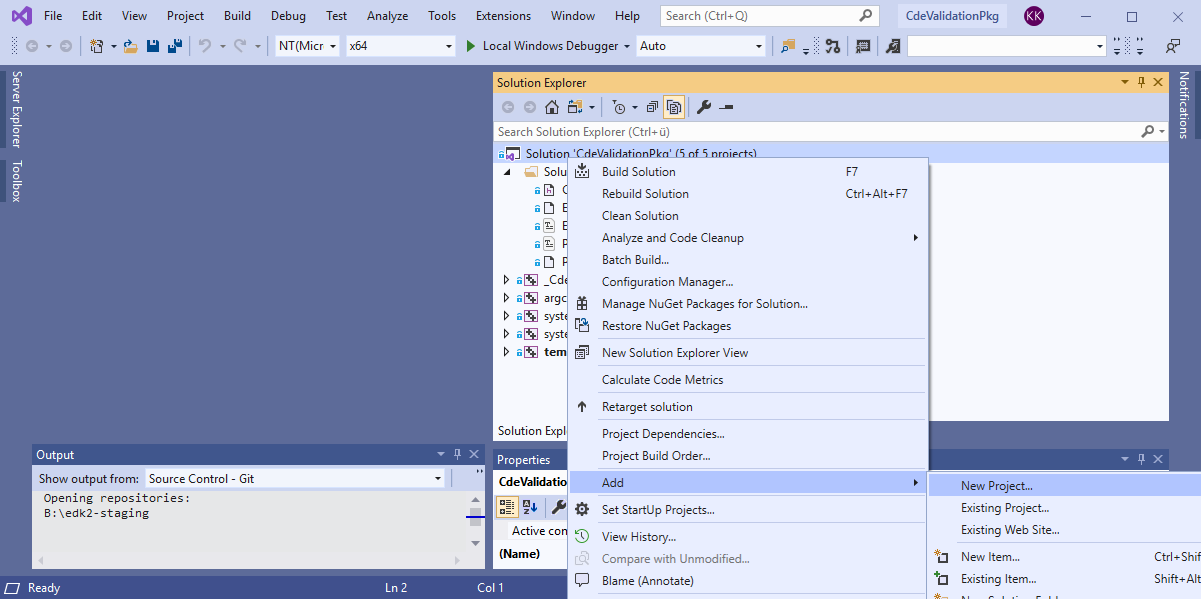Viewport: 1201px width, 599px height.
Task: Pin the Solution Explorer panel
Action: pyautogui.click(x=1142, y=82)
